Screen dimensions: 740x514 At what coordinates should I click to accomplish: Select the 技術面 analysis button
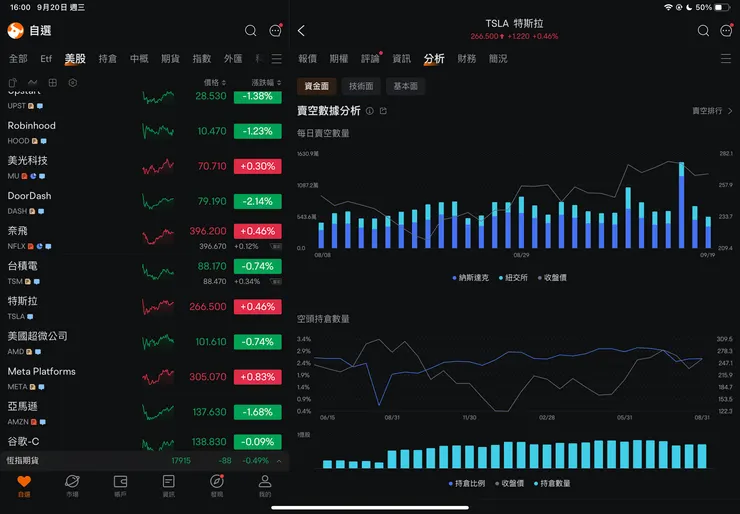(x=361, y=86)
